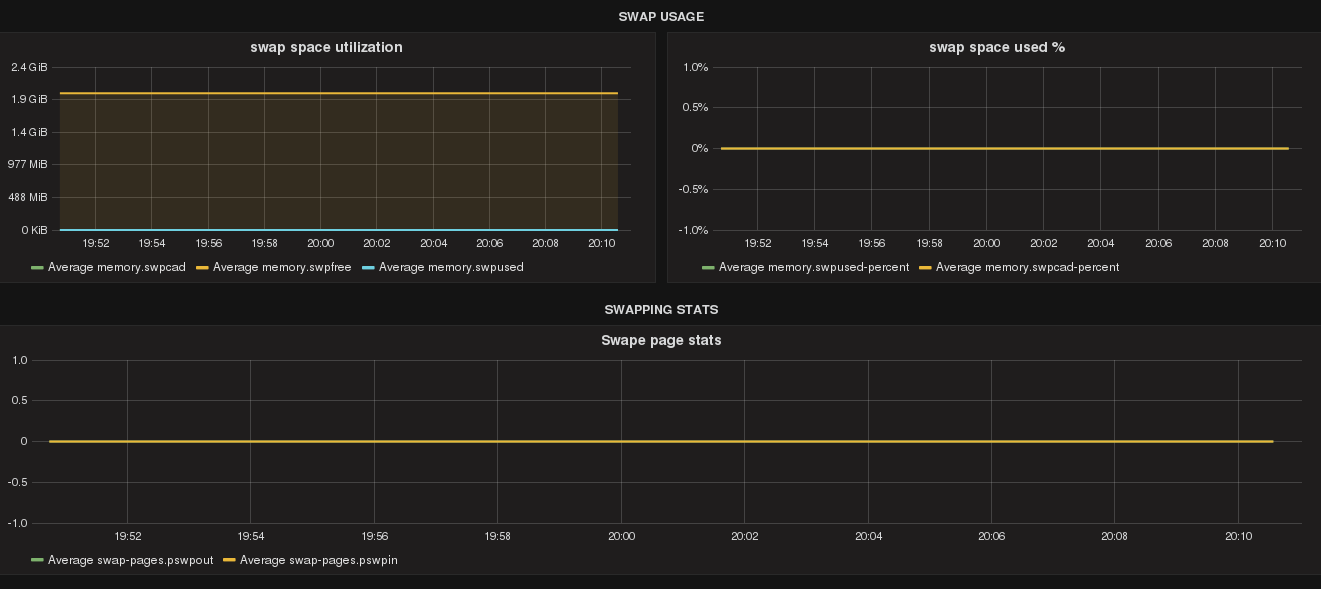
Task: Click the swpused cyan line in utilization graph
Action: tap(339, 230)
